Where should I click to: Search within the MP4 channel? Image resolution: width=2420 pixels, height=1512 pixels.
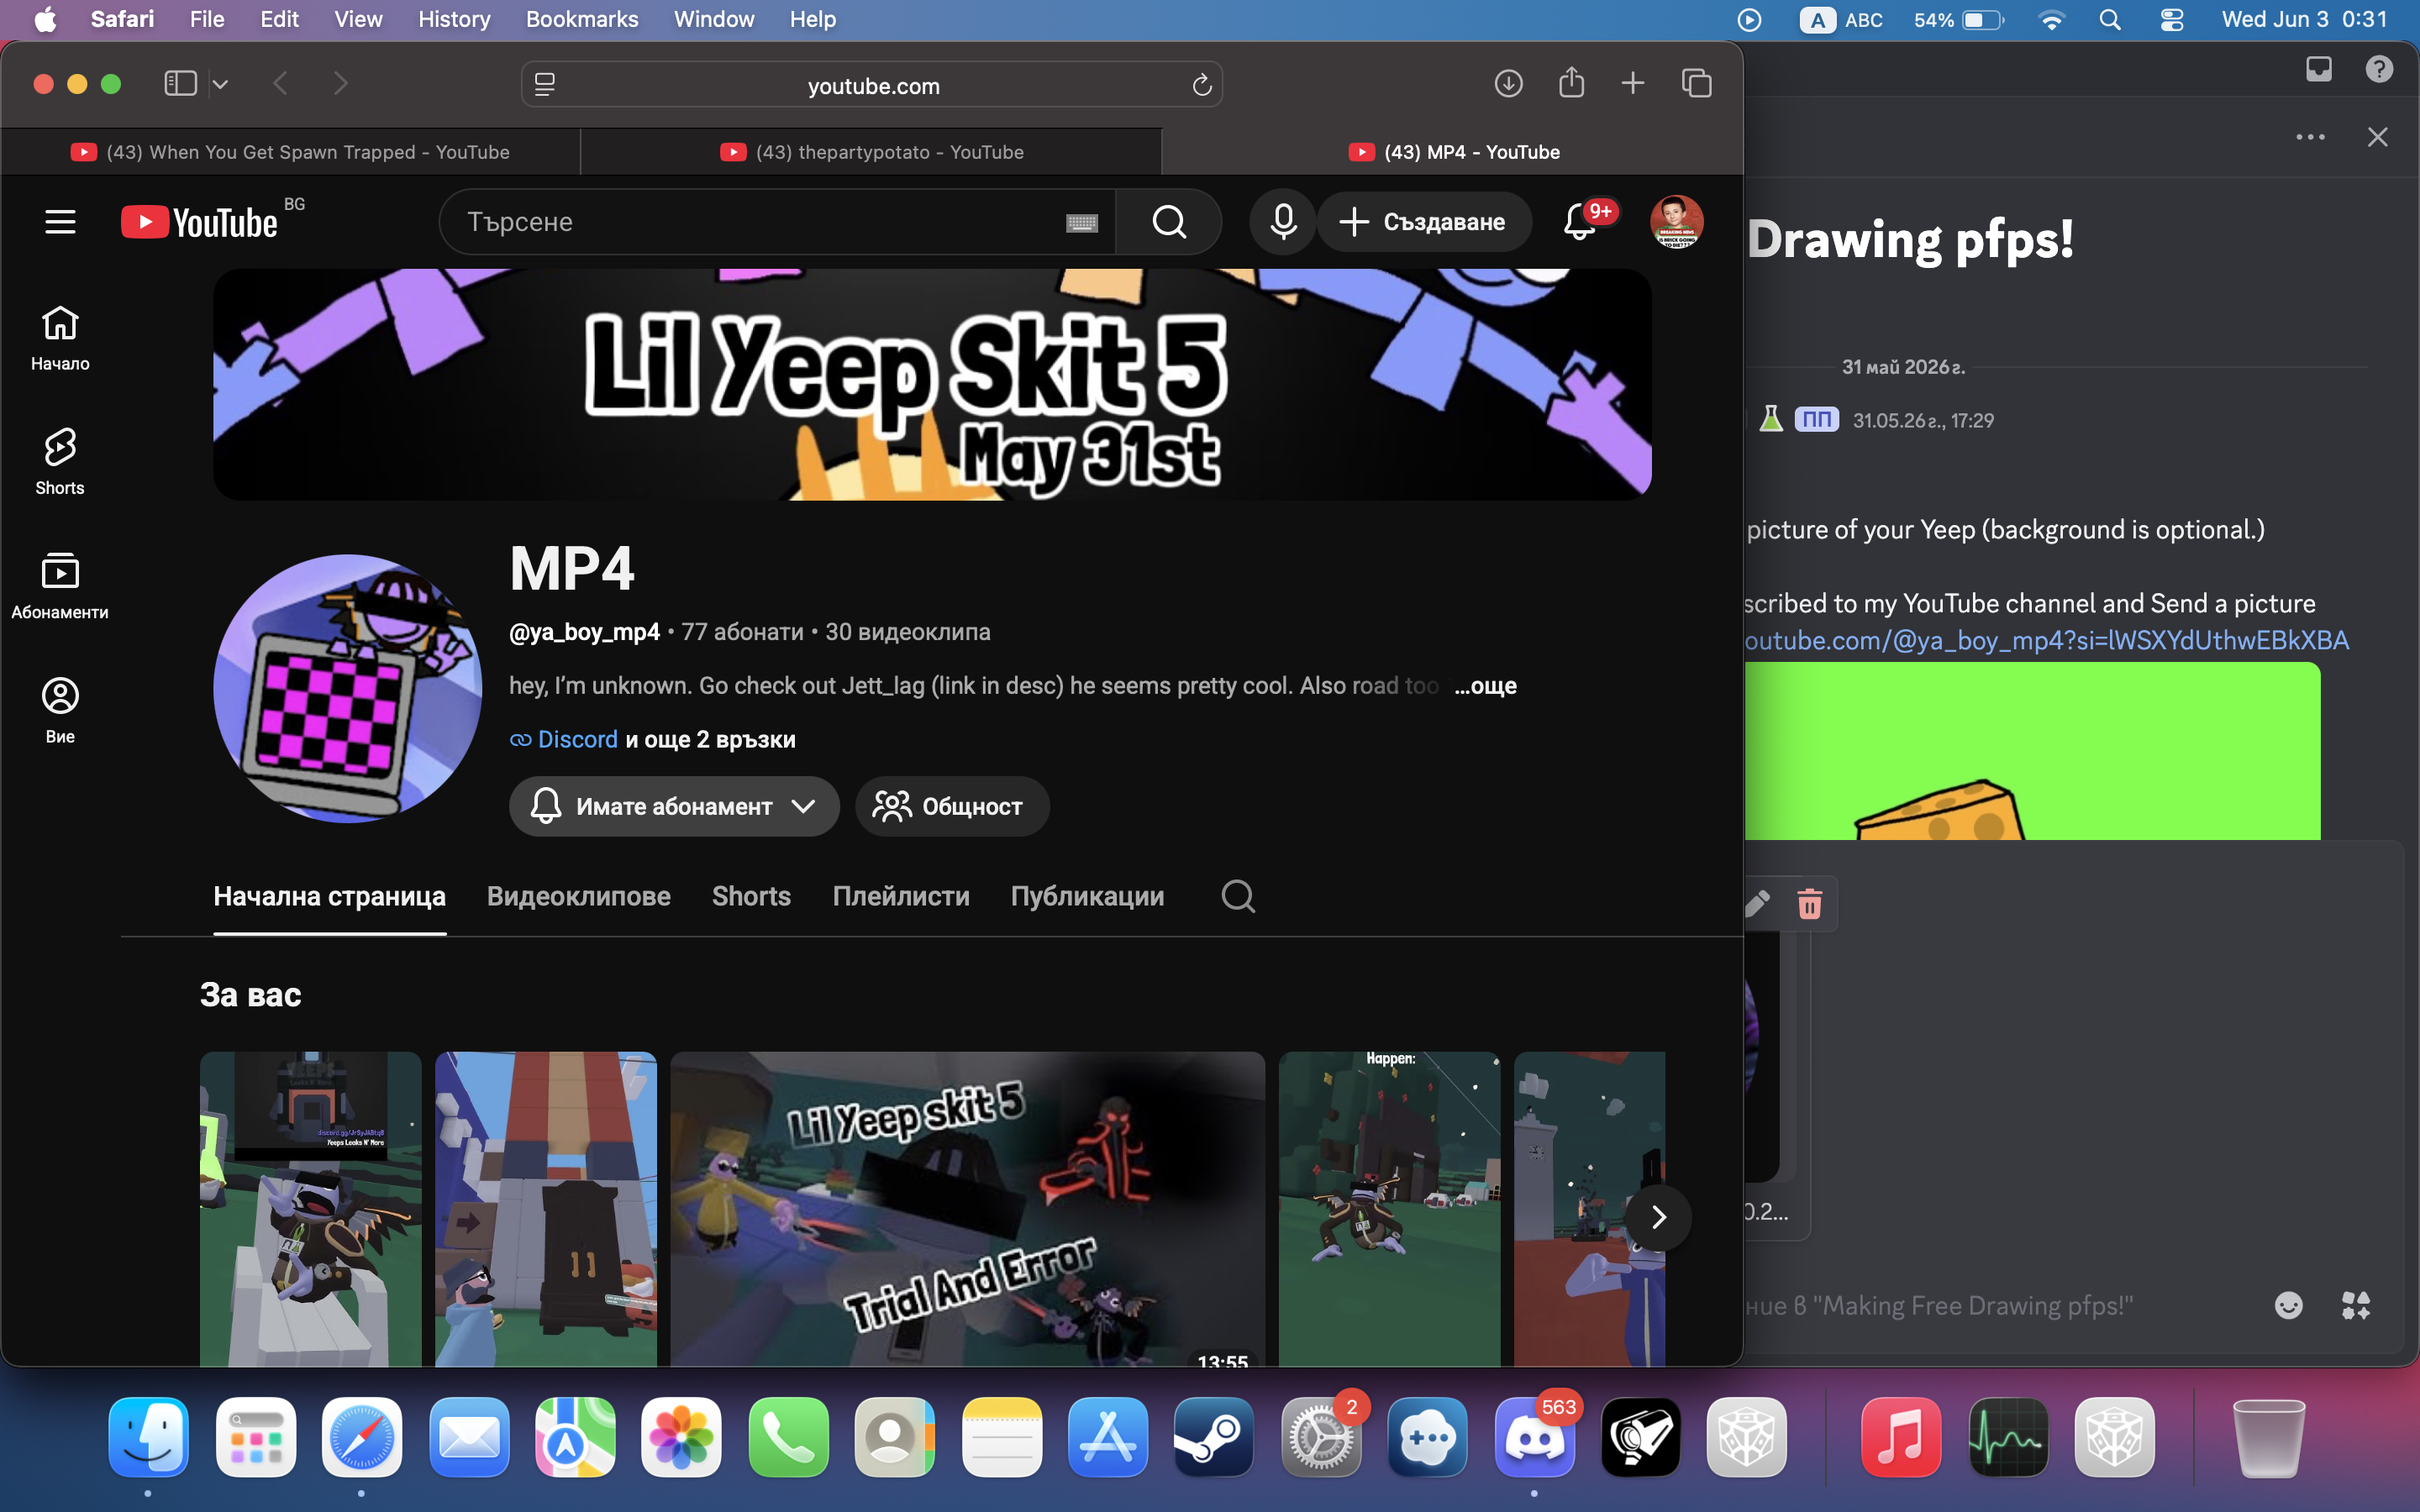coord(1238,896)
